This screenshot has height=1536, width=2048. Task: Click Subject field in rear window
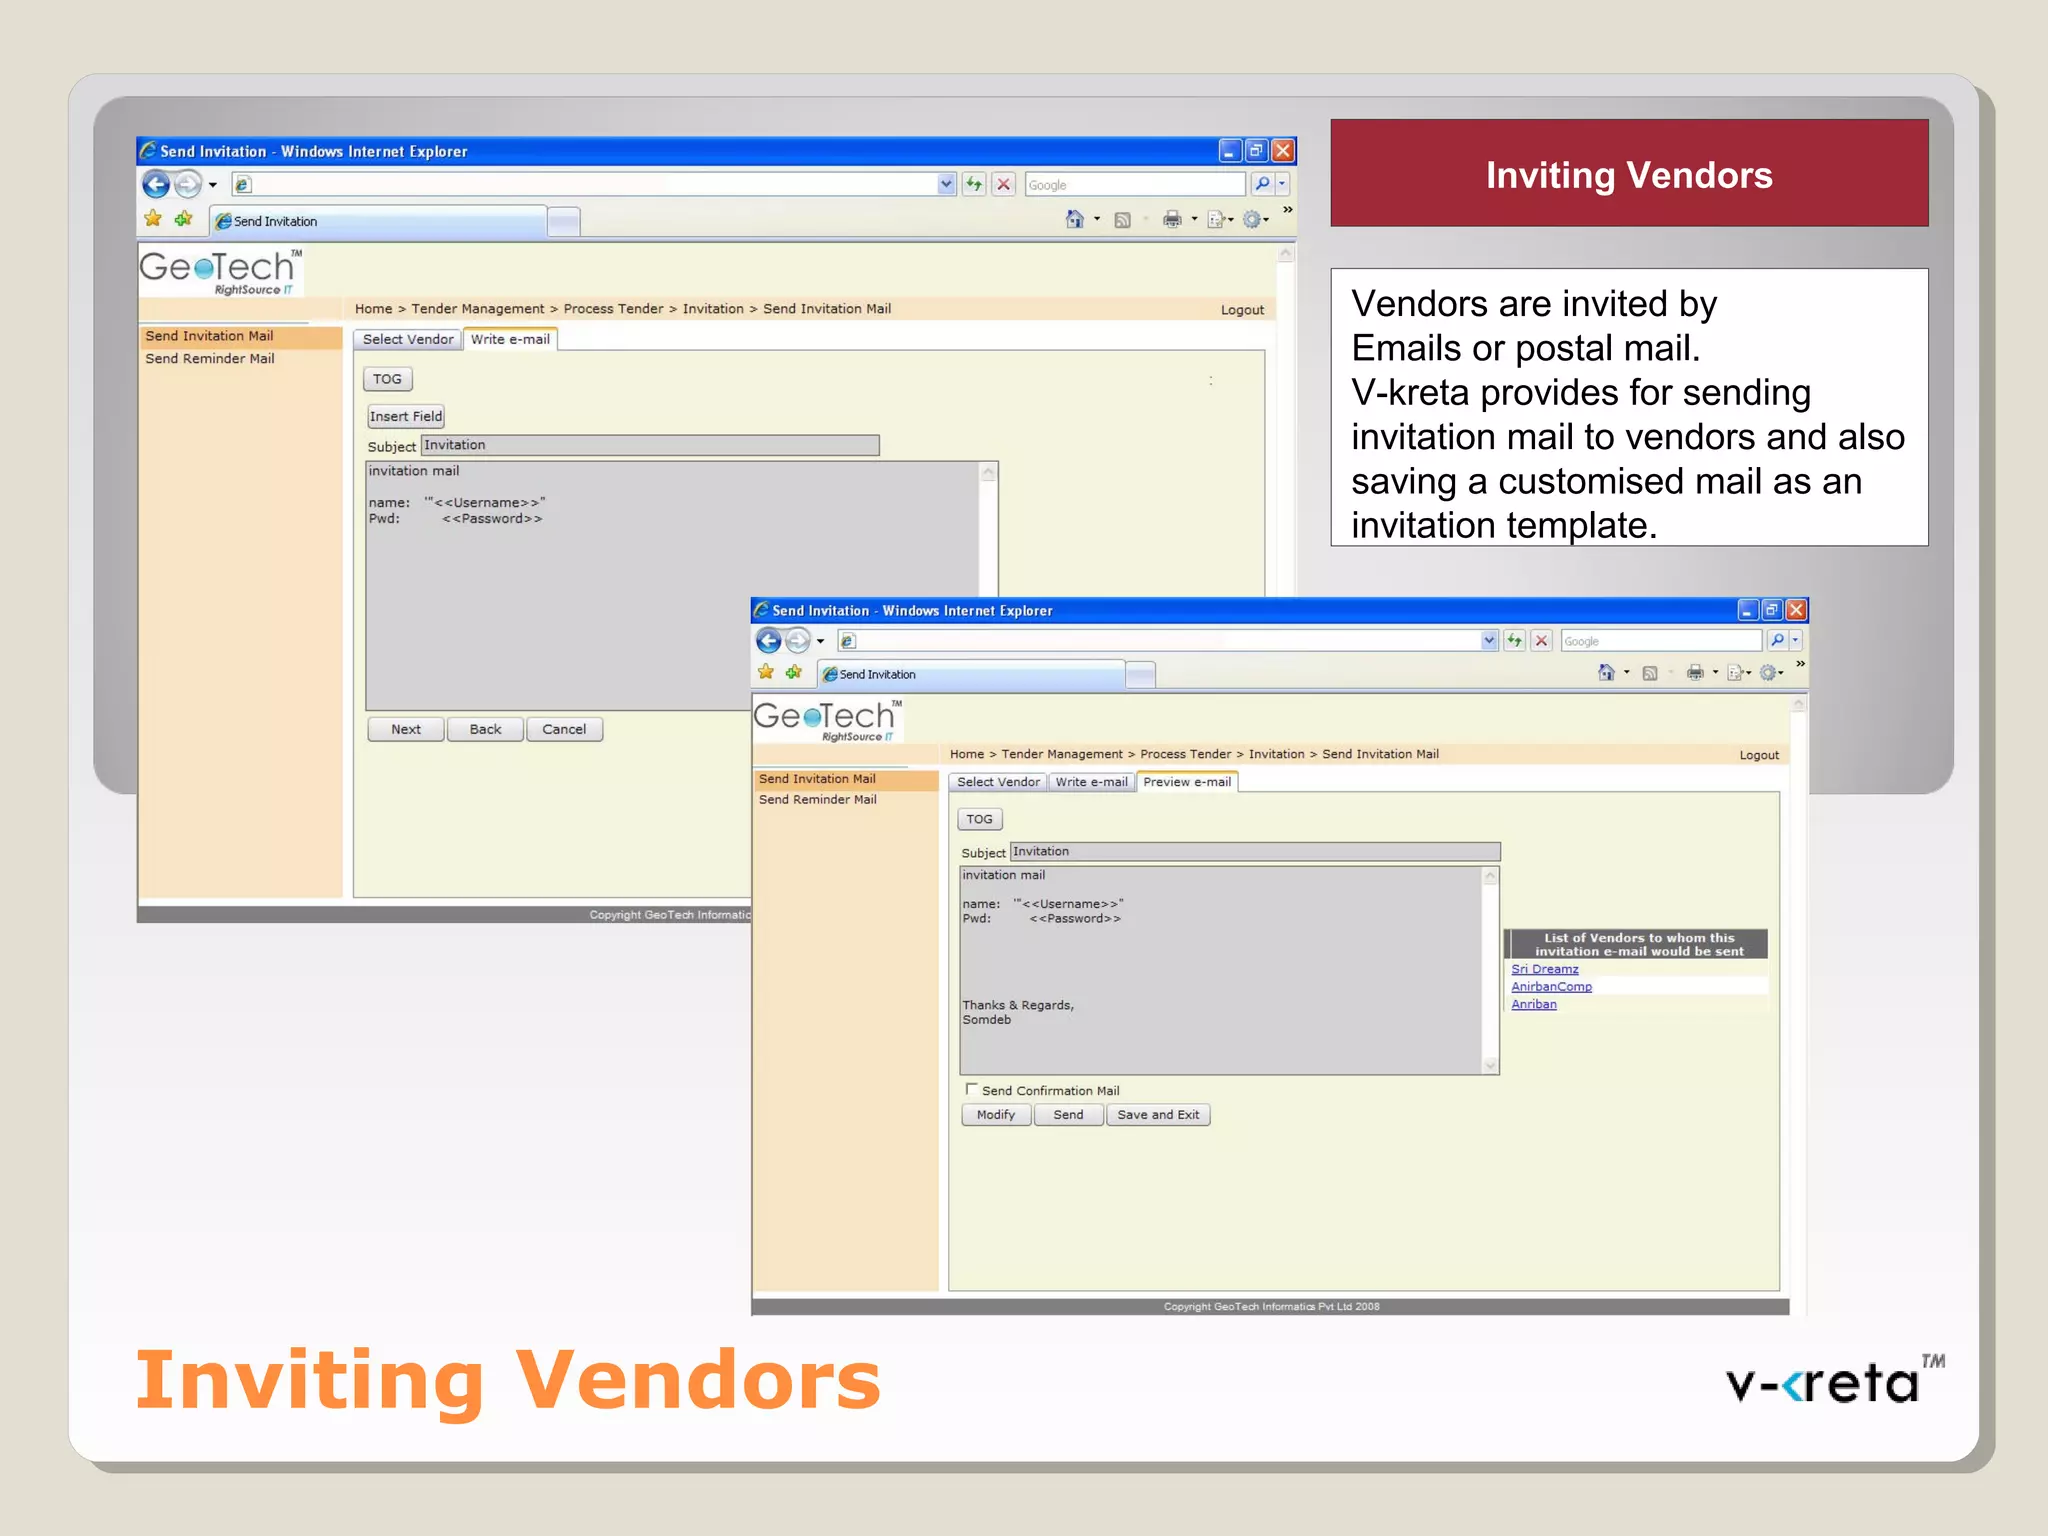click(x=650, y=445)
